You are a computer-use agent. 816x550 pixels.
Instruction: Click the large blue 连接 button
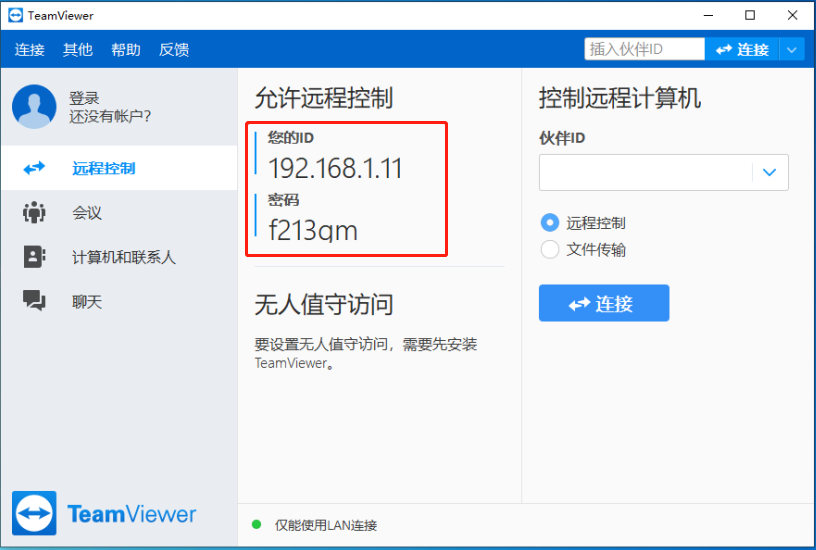[x=603, y=304]
